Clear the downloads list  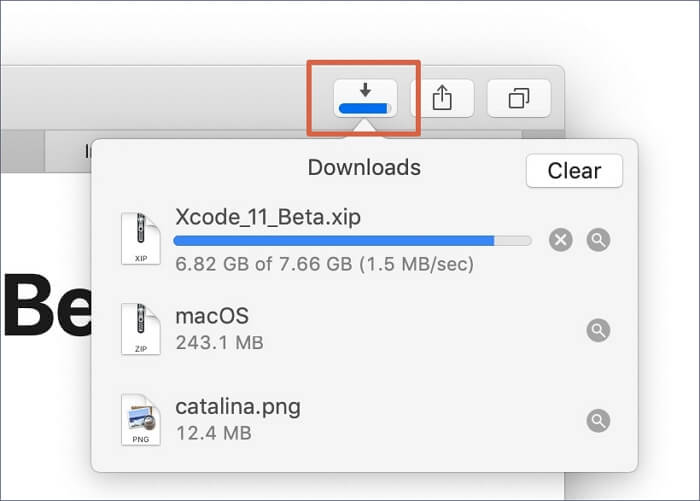574,170
